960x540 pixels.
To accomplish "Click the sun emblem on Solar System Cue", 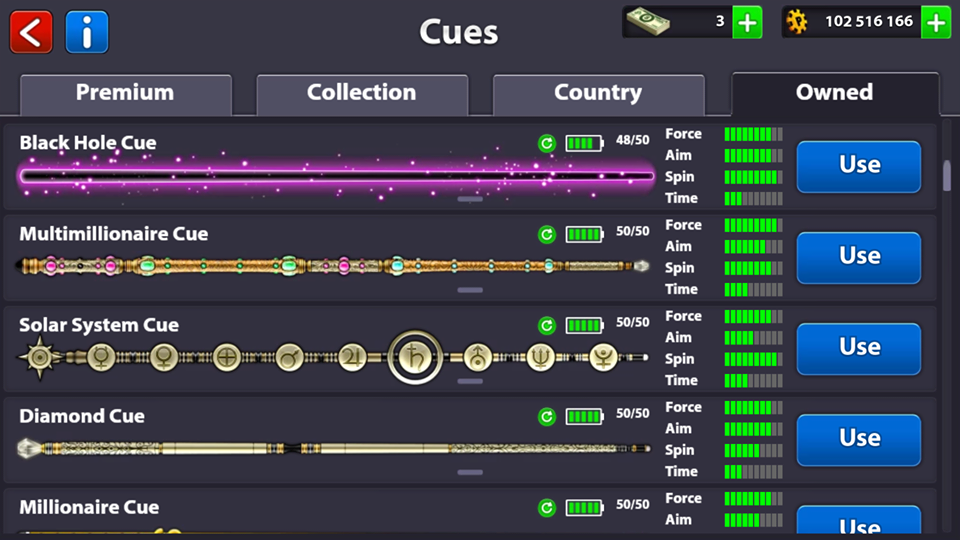I will [40, 358].
